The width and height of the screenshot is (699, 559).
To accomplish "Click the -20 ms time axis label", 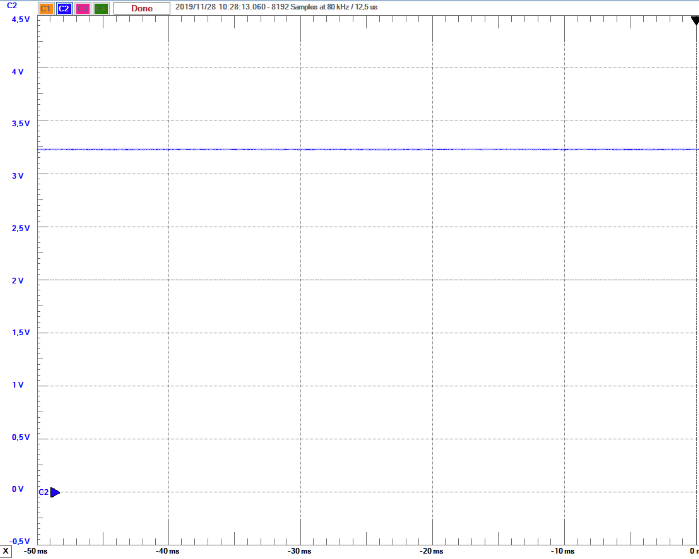I will point(431,551).
